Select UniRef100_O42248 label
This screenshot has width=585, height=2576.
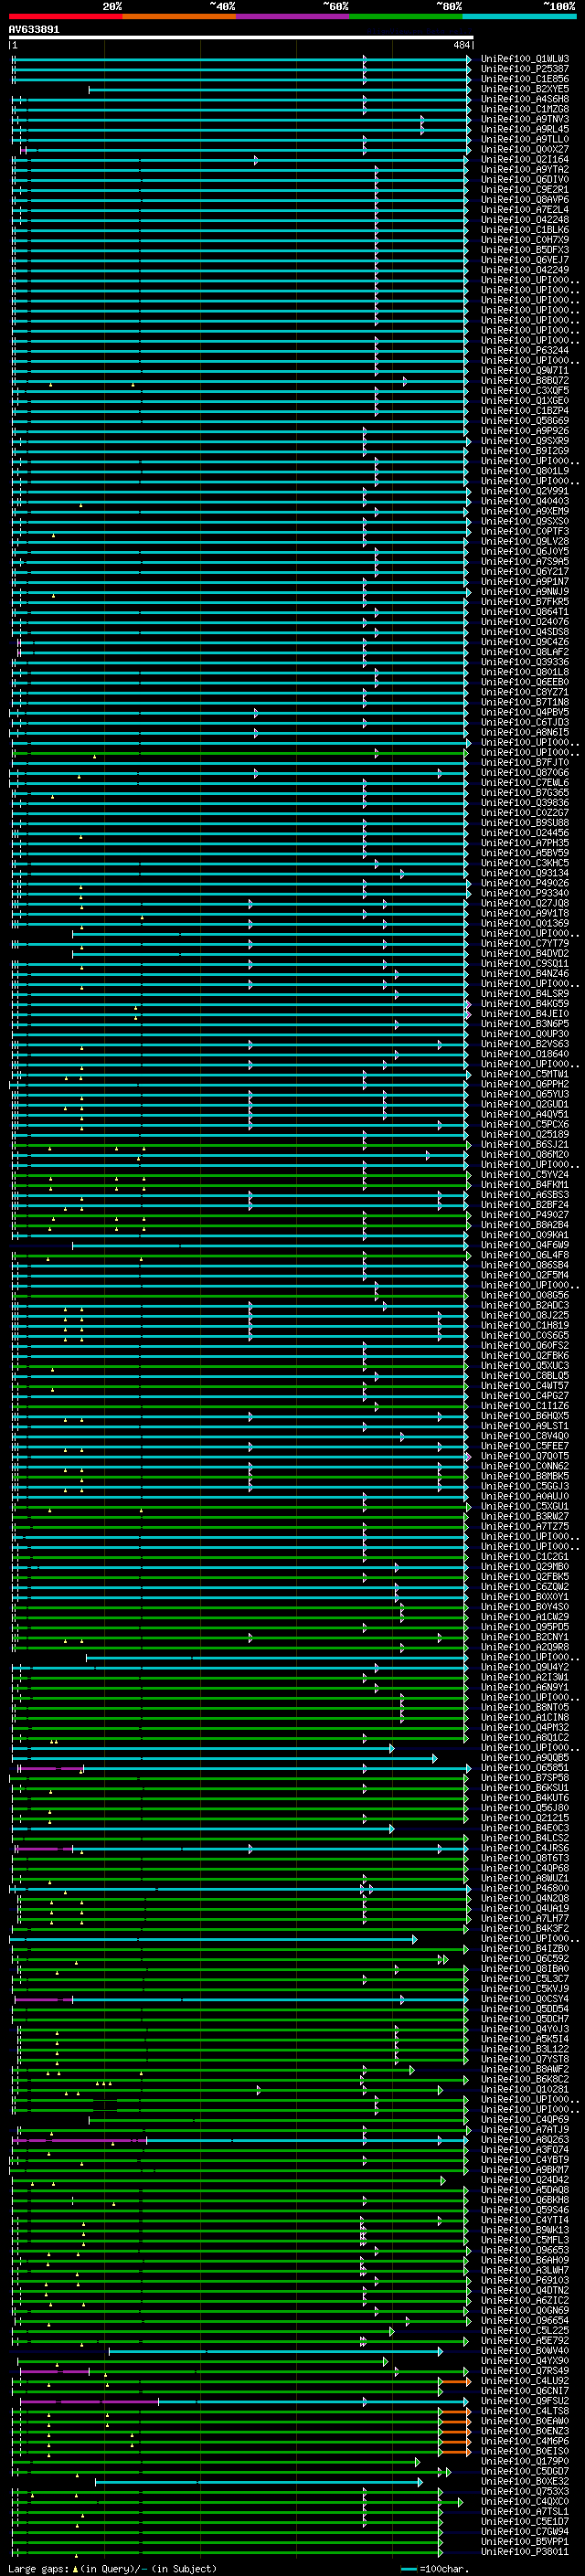click(525, 220)
